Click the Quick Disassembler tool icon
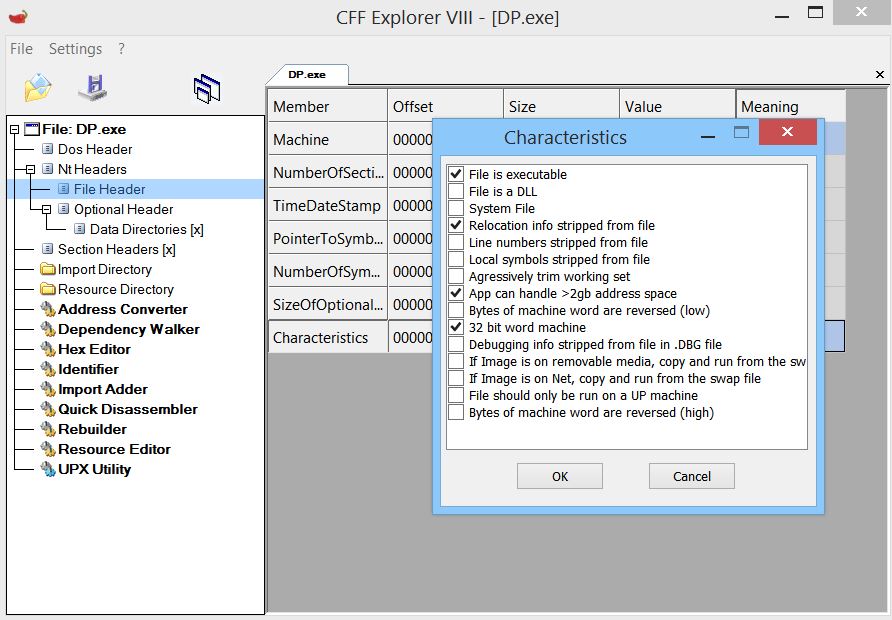Screen dimensions: 892x620 48,409
